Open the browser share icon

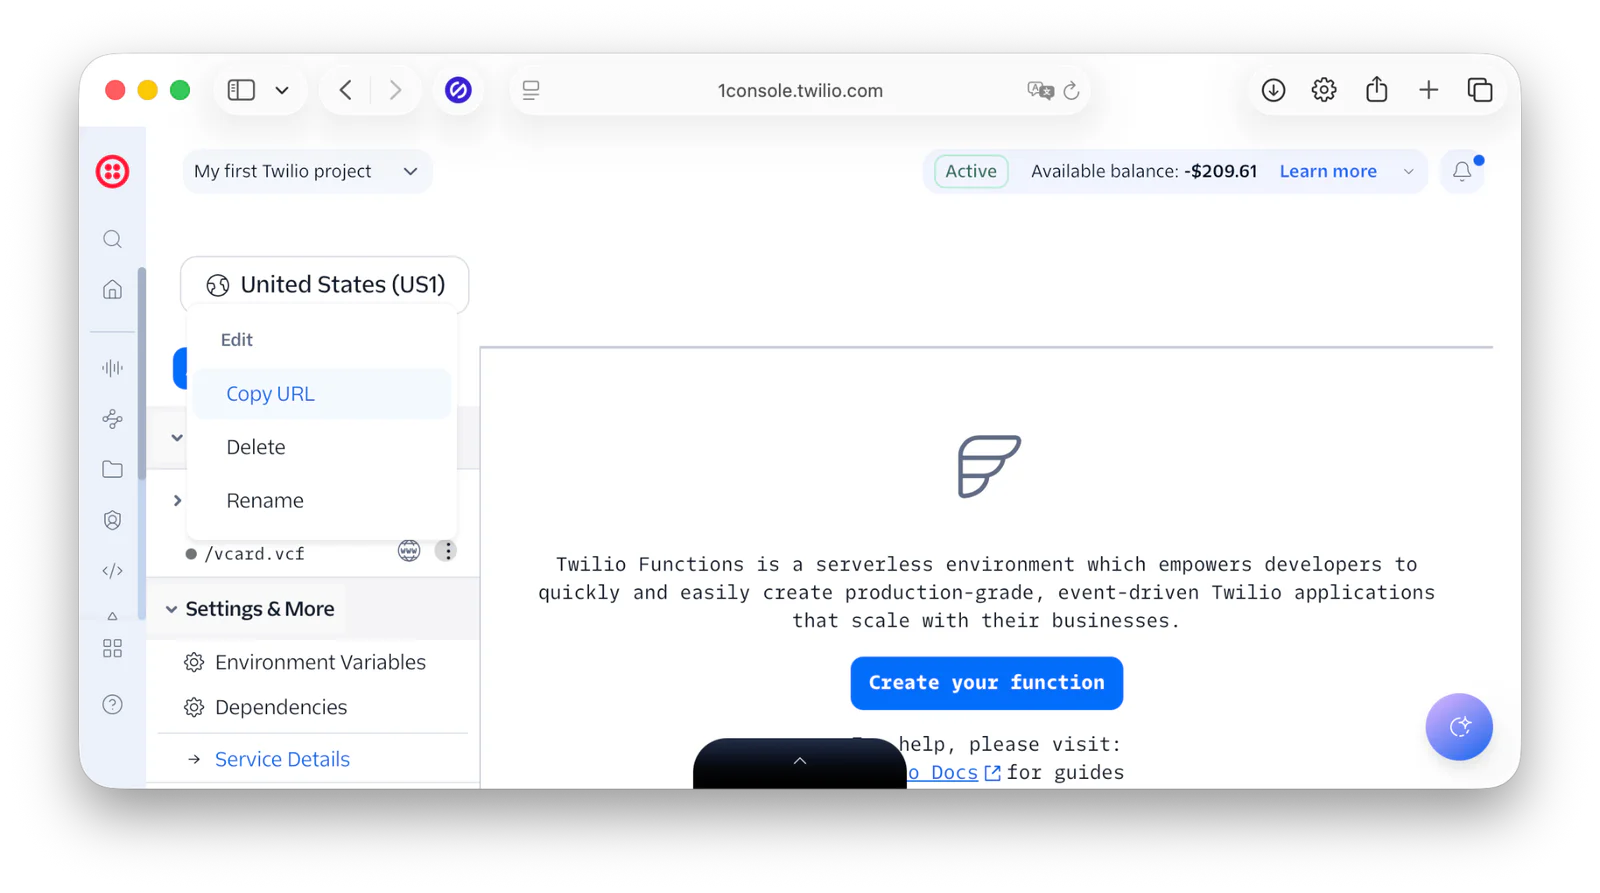pyautogui.click(x=1377, y=90)
